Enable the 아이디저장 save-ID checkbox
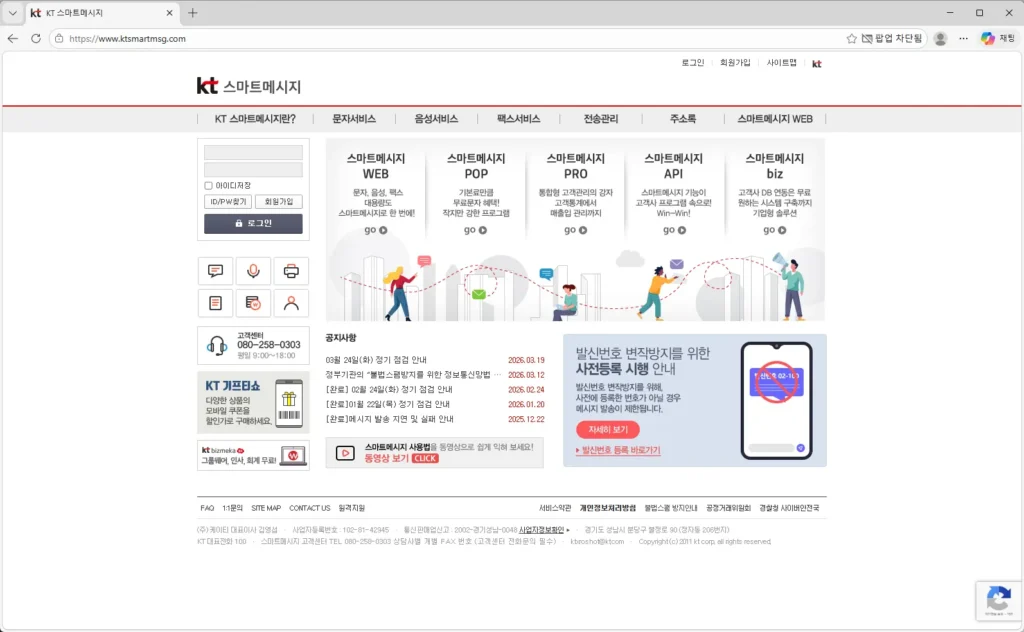Screen dimensions: 1024x632 (x=208, y=186)
